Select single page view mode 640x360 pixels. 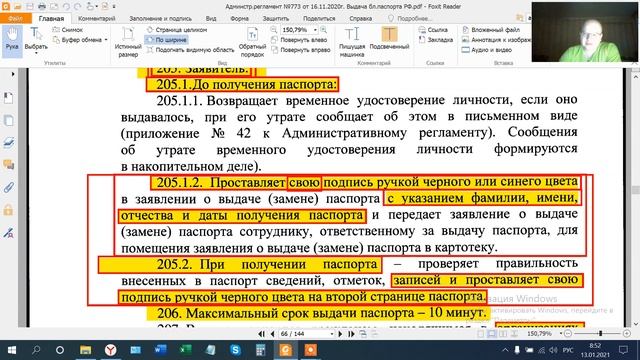pos(481,334)
